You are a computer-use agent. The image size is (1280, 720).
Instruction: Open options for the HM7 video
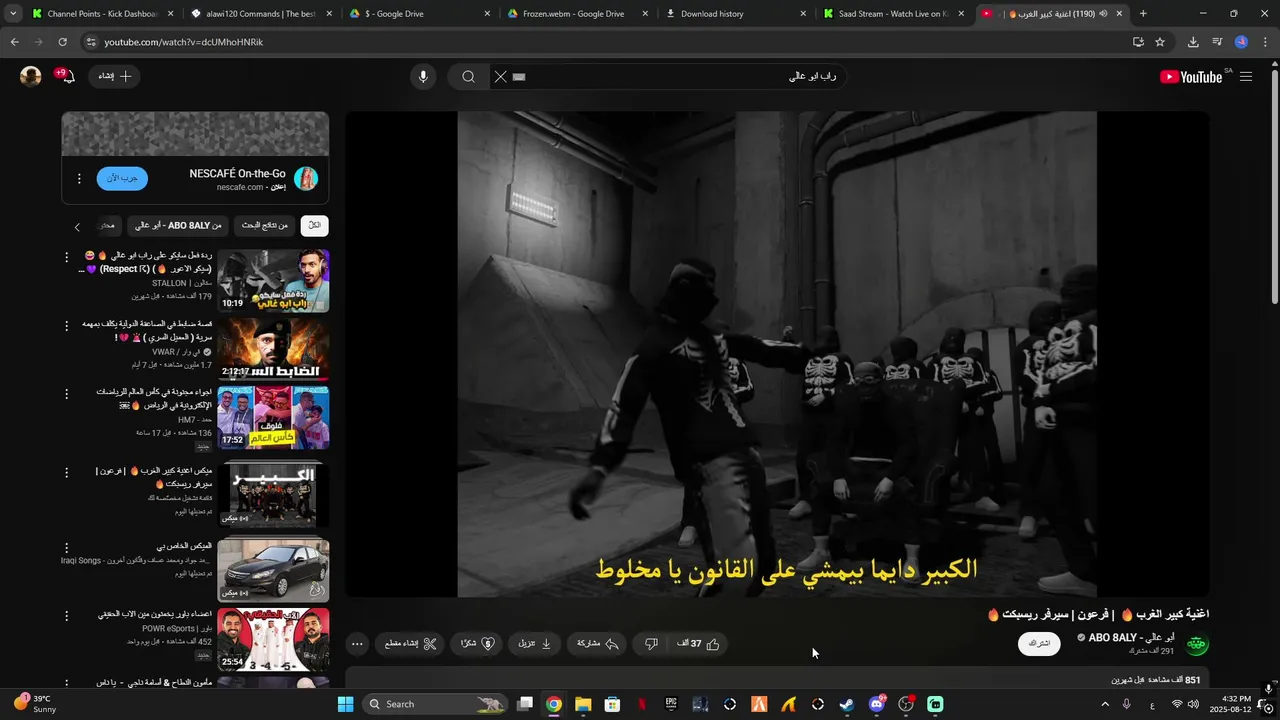point(67,394)
